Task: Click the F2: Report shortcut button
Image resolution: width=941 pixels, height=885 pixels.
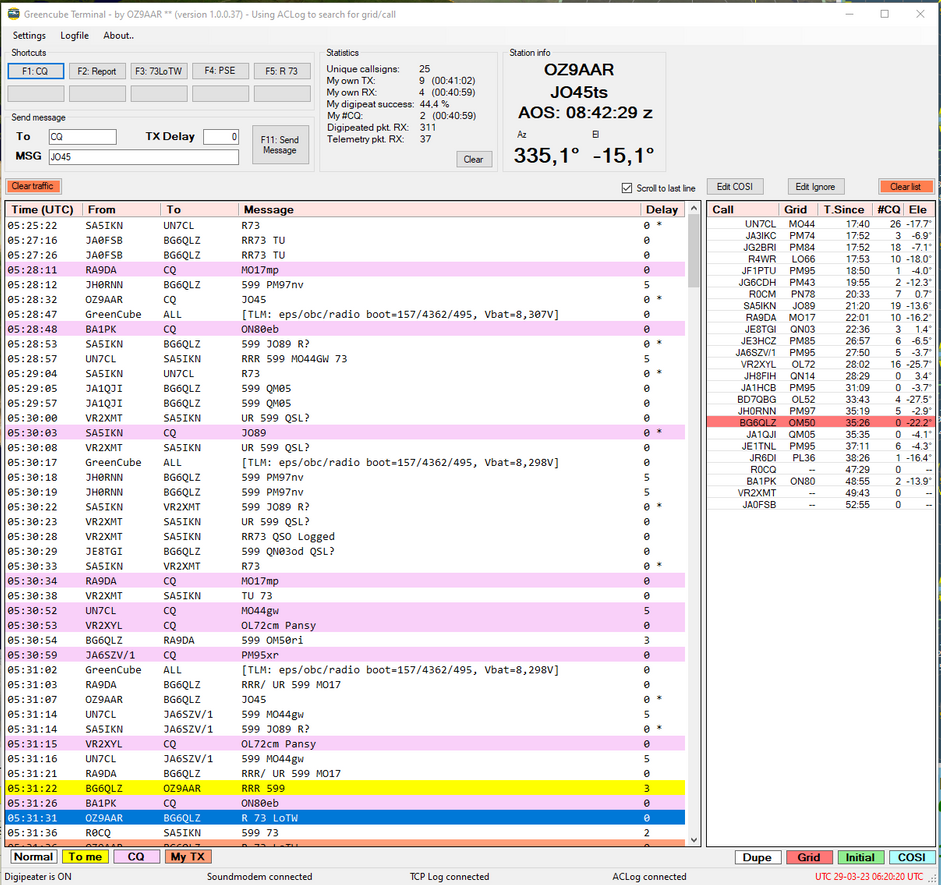Action: (97, 71)
